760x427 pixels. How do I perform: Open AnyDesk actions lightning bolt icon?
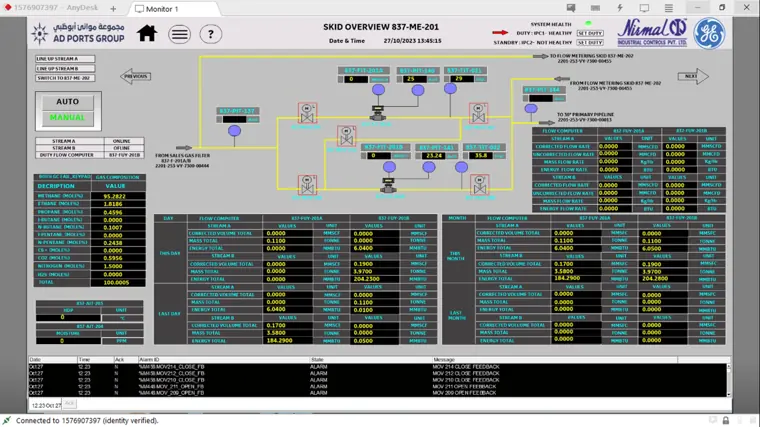click(619, 8)
